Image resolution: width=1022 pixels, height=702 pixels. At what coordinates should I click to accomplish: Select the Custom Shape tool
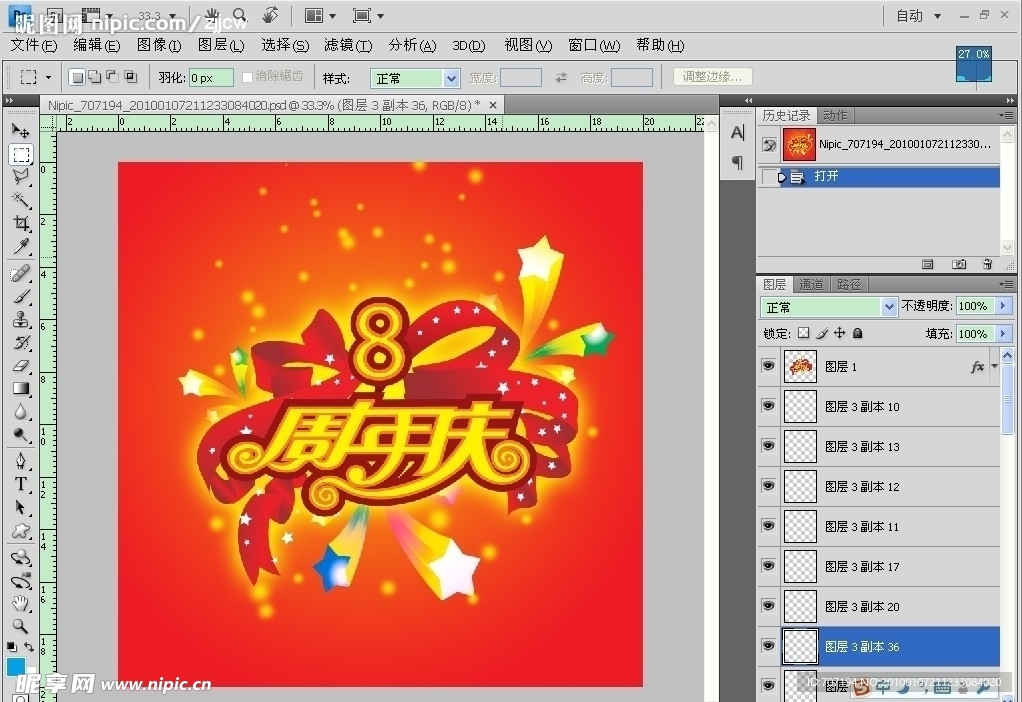[x=21, y=531]
